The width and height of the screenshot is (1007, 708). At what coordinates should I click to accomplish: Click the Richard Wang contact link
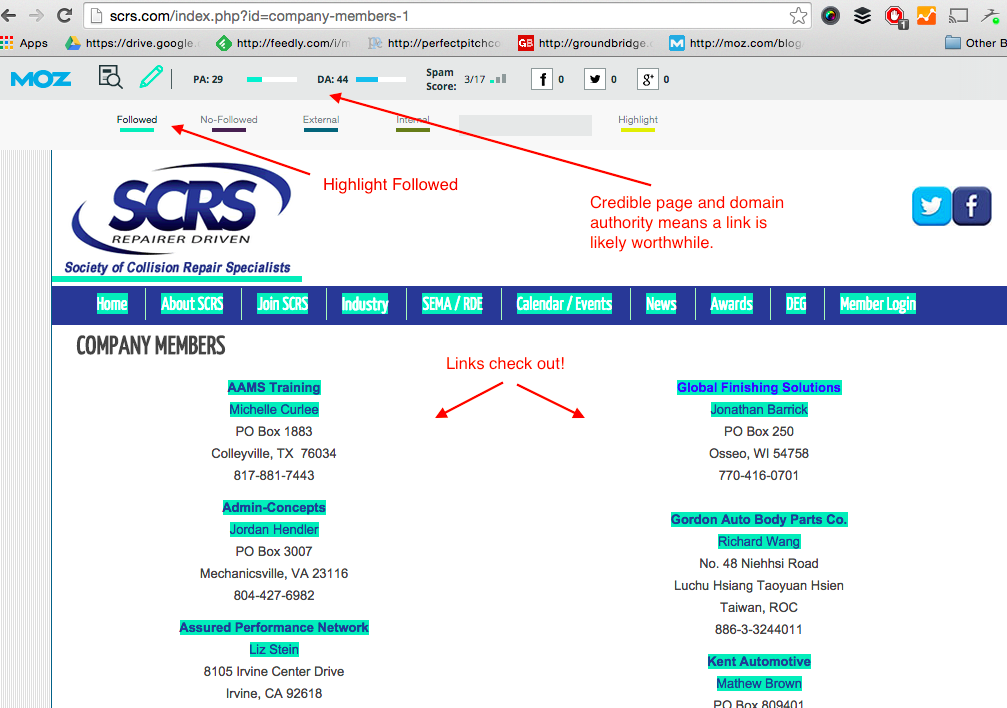coord(759,542)
